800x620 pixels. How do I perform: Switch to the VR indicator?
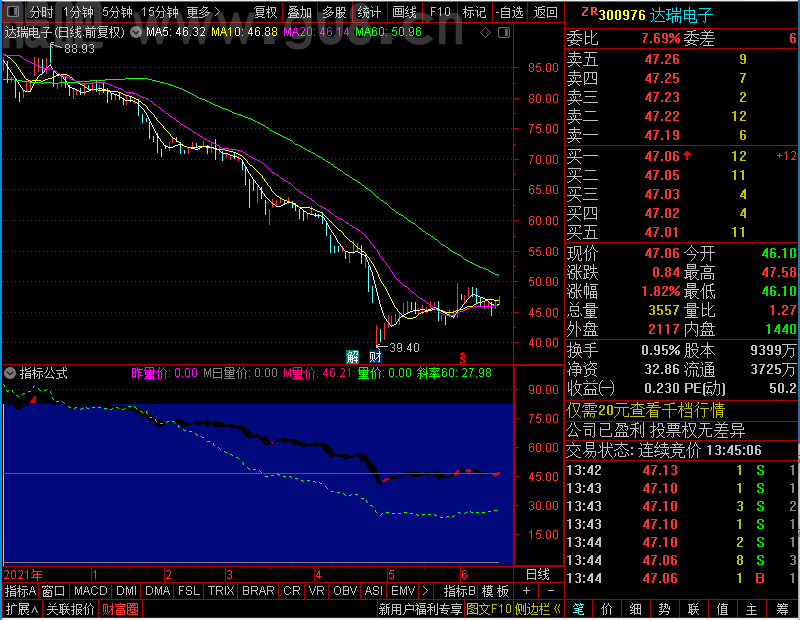(316, 591)
